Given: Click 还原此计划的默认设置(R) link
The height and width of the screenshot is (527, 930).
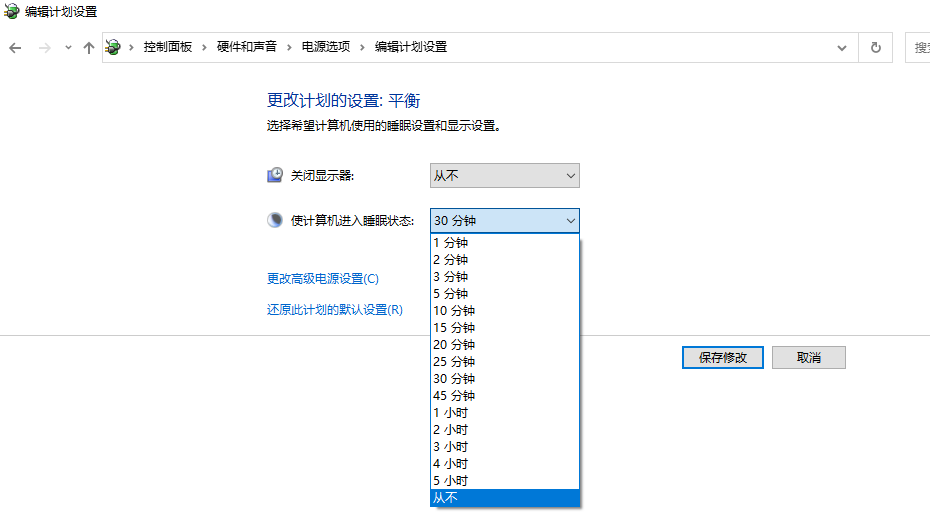Looking at the screenshot, I should coord(335,309).
